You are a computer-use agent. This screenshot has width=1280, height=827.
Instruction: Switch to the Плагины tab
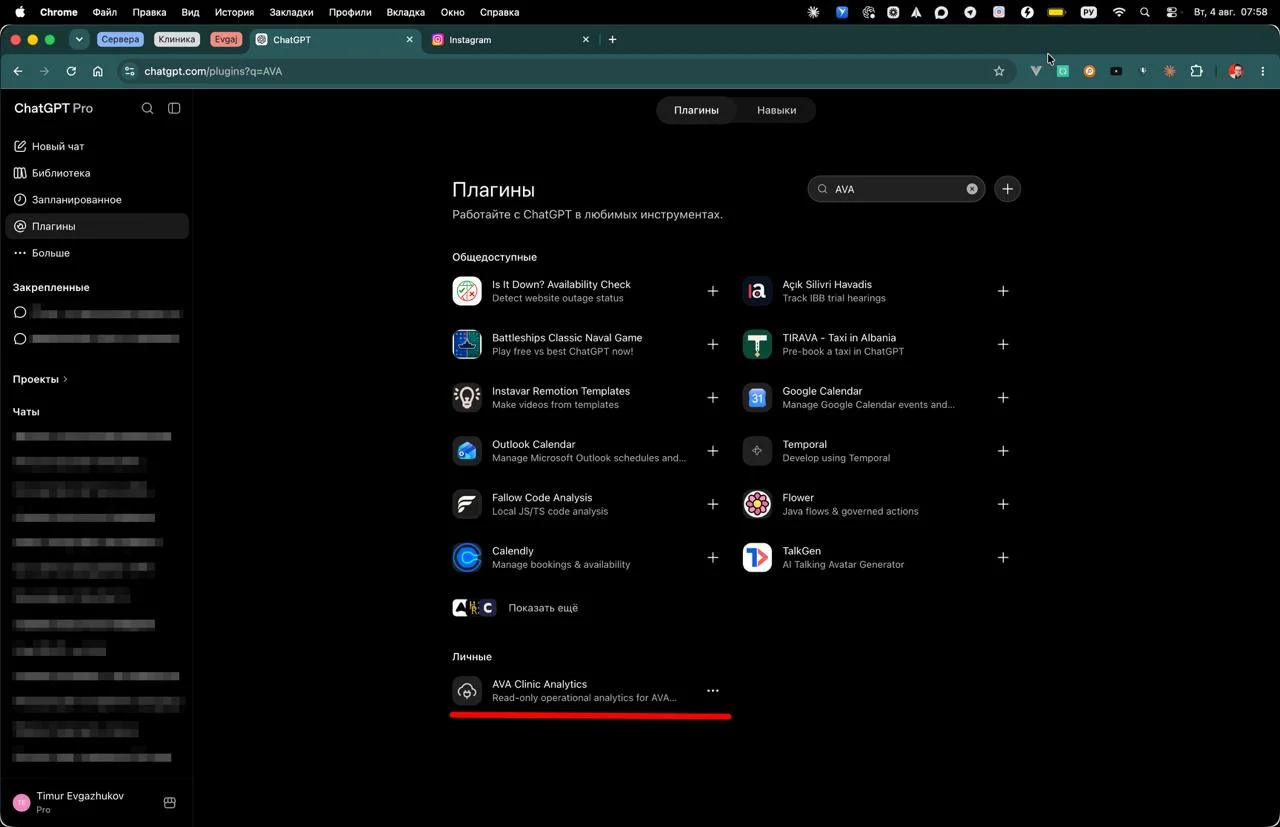(696, 110)
